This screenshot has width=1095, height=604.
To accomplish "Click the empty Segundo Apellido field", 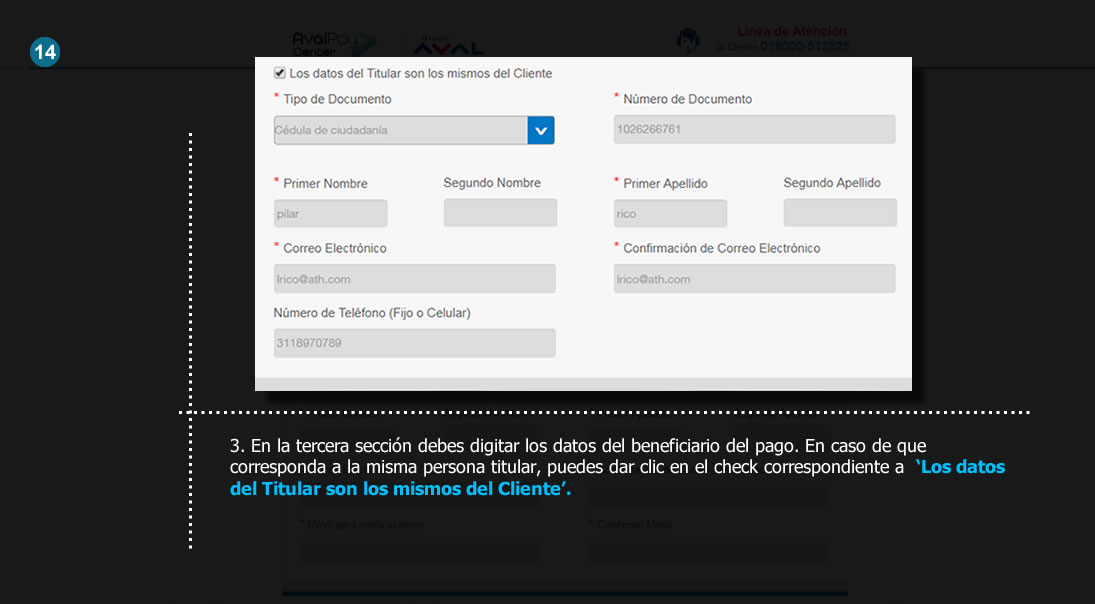I will [840, 213].
